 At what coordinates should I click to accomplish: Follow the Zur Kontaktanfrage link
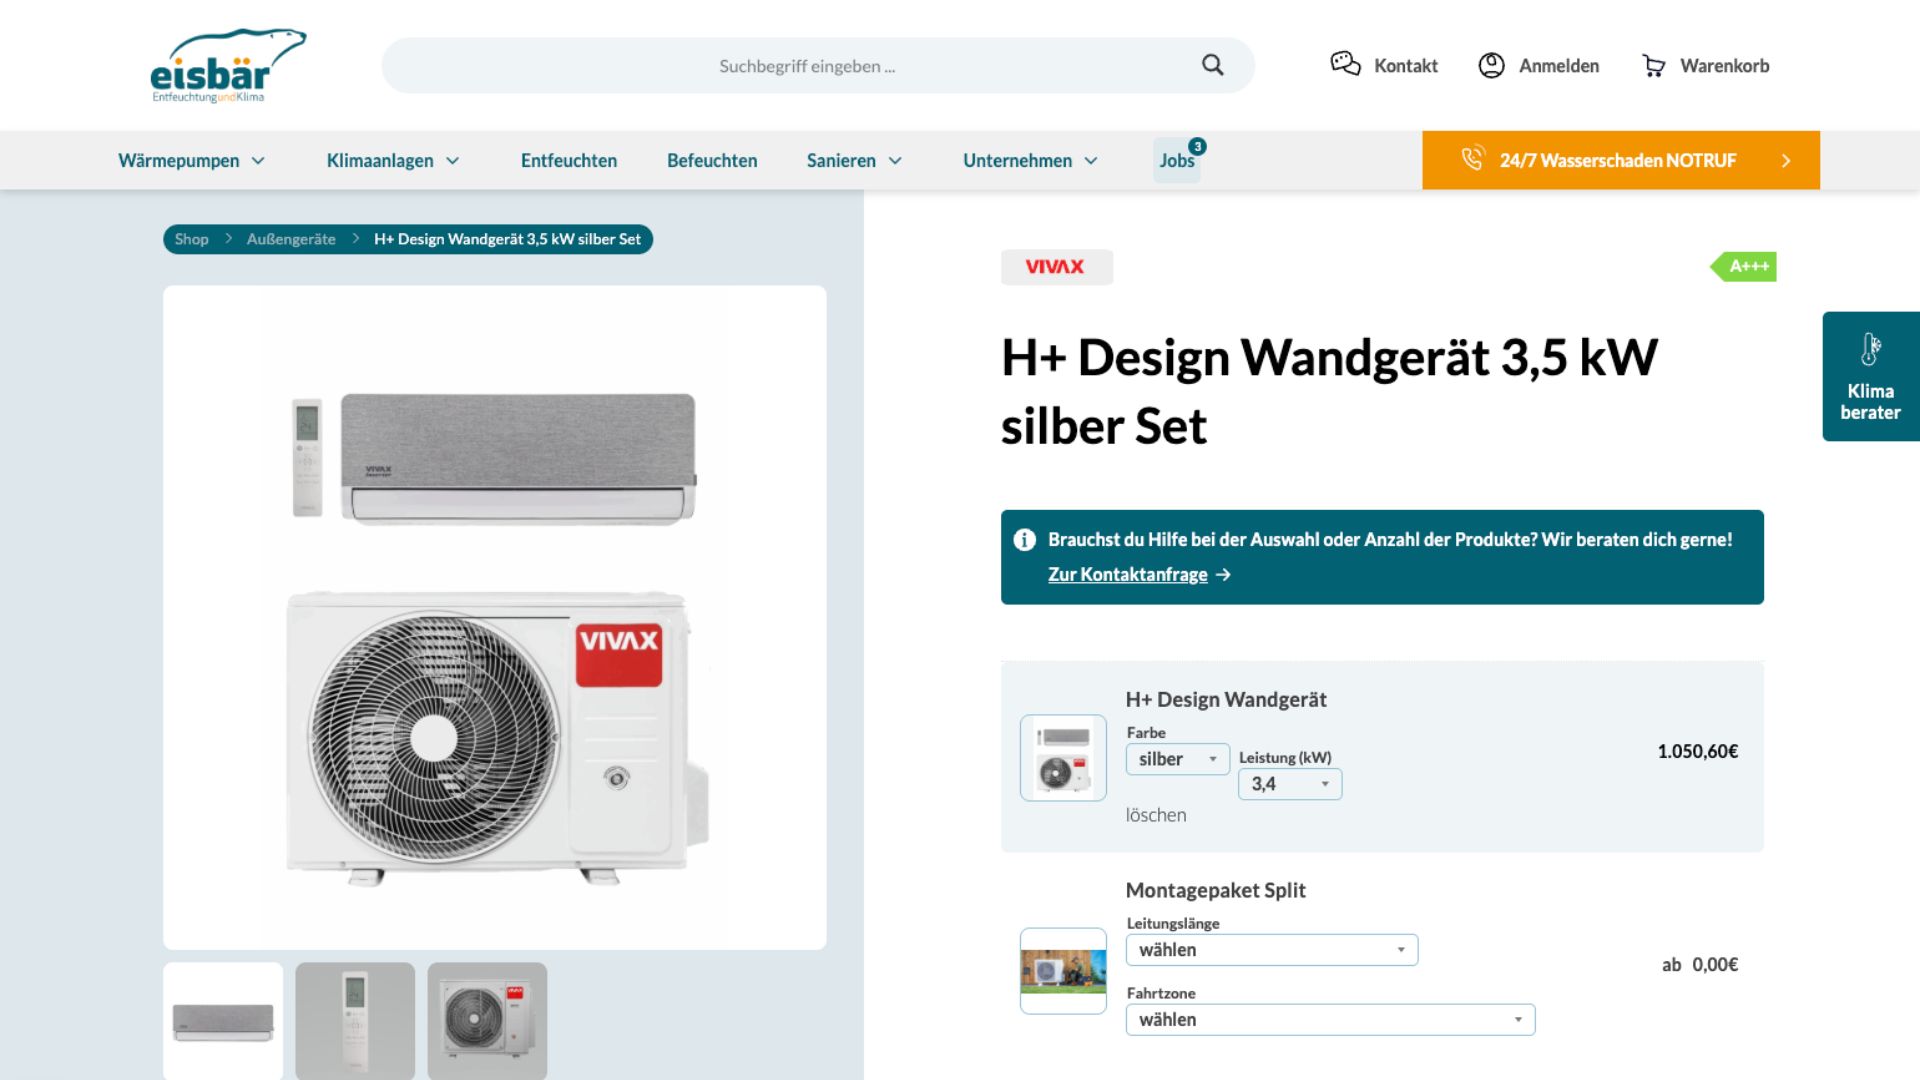1128,575
